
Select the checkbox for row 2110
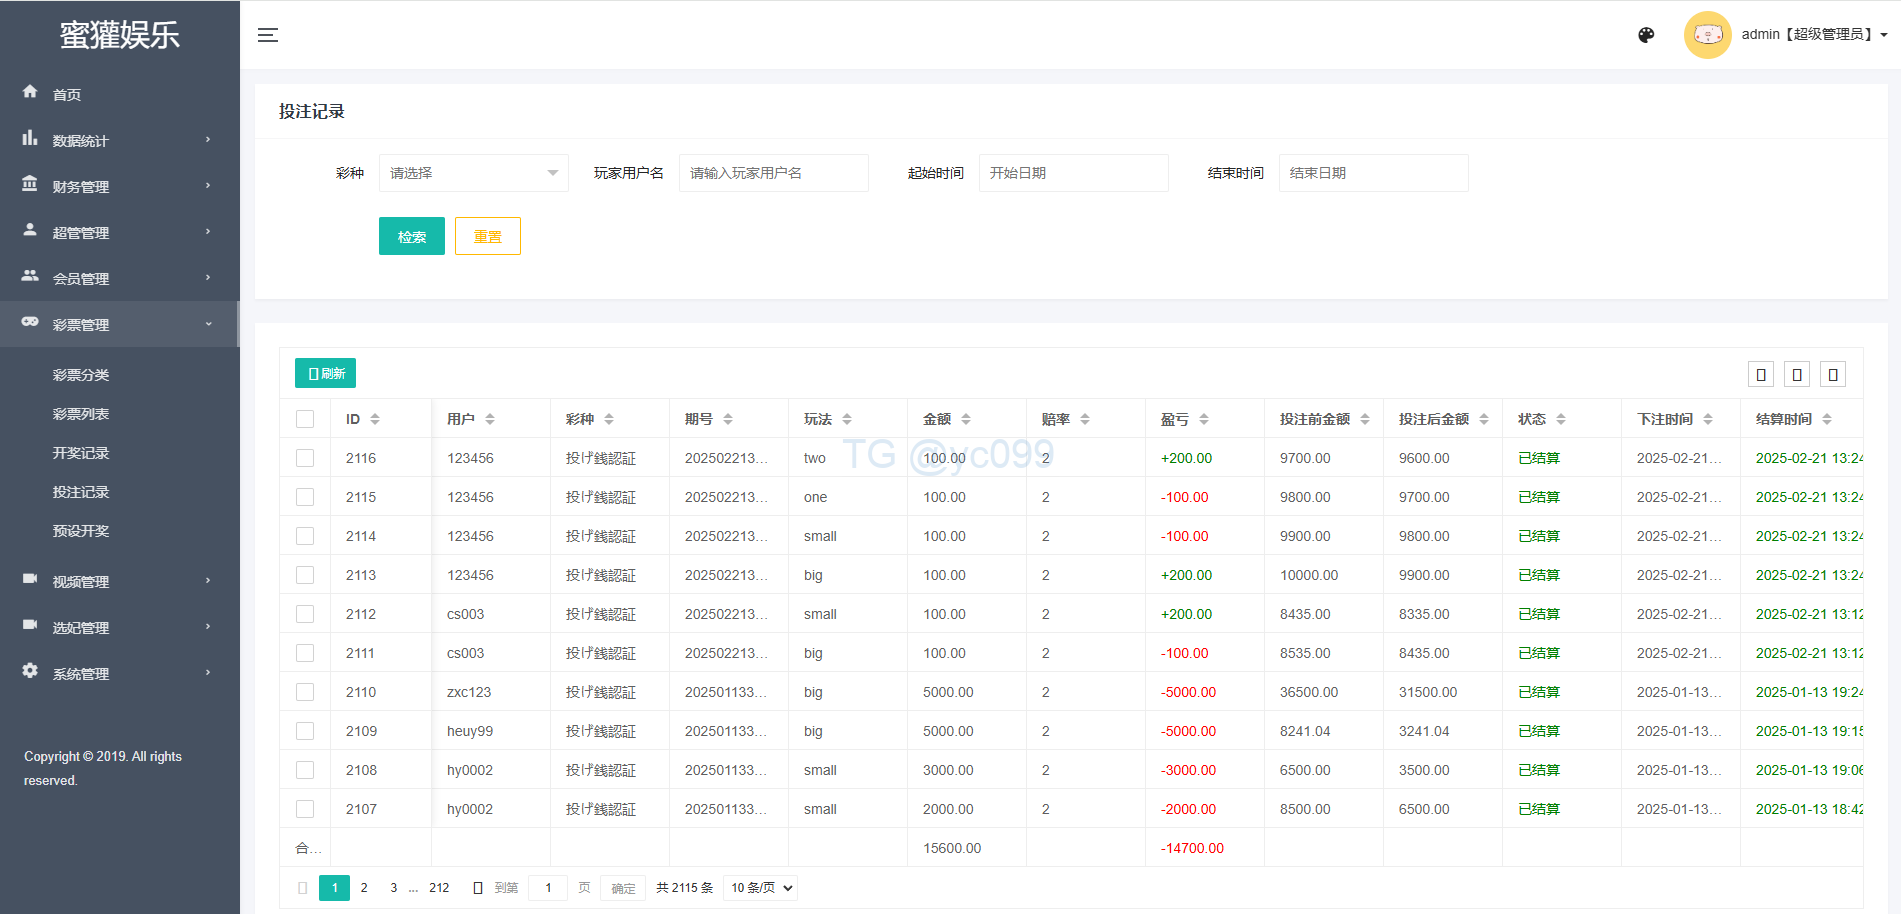(x=305, y=692)
